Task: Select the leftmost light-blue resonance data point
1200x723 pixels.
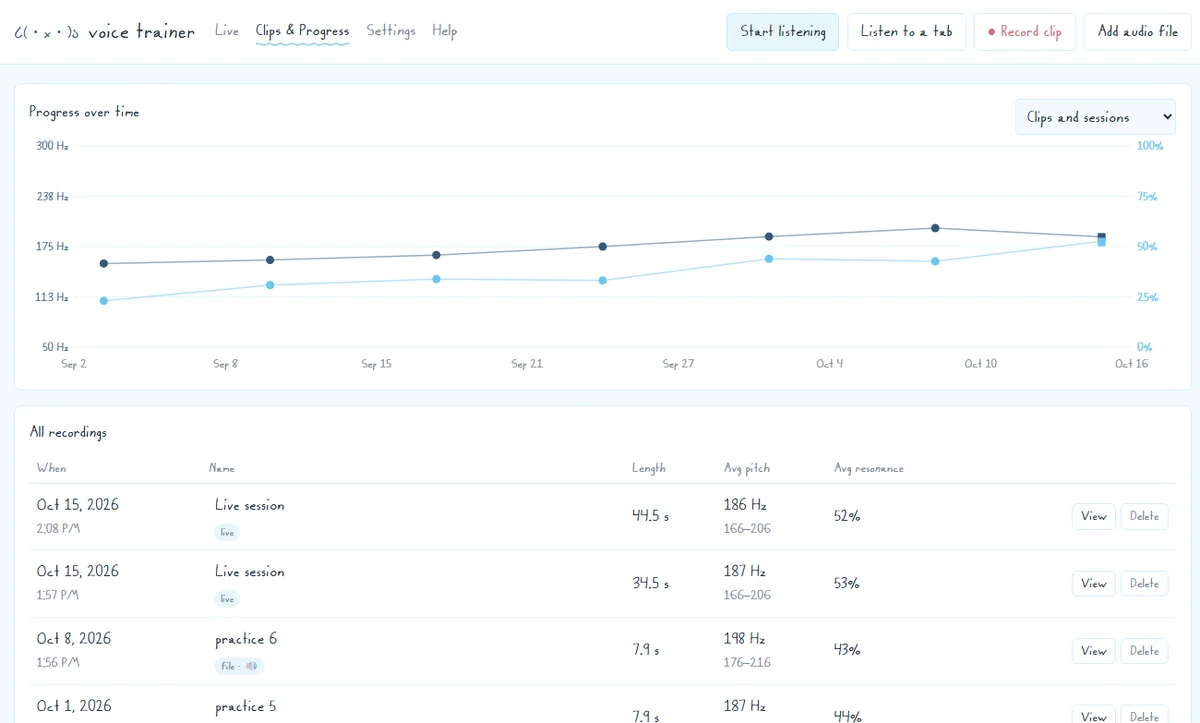Action: tap(104, 300)
